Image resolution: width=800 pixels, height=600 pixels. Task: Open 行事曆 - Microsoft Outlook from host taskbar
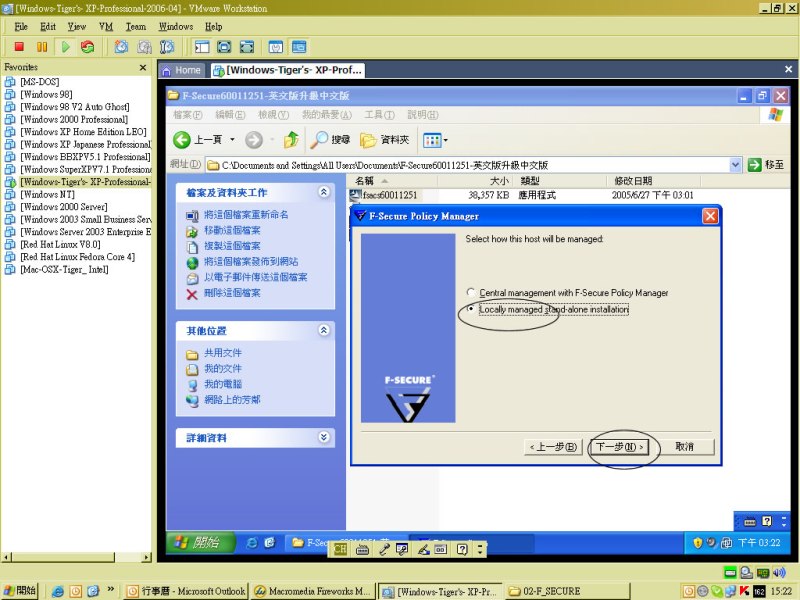click(186, 591)
